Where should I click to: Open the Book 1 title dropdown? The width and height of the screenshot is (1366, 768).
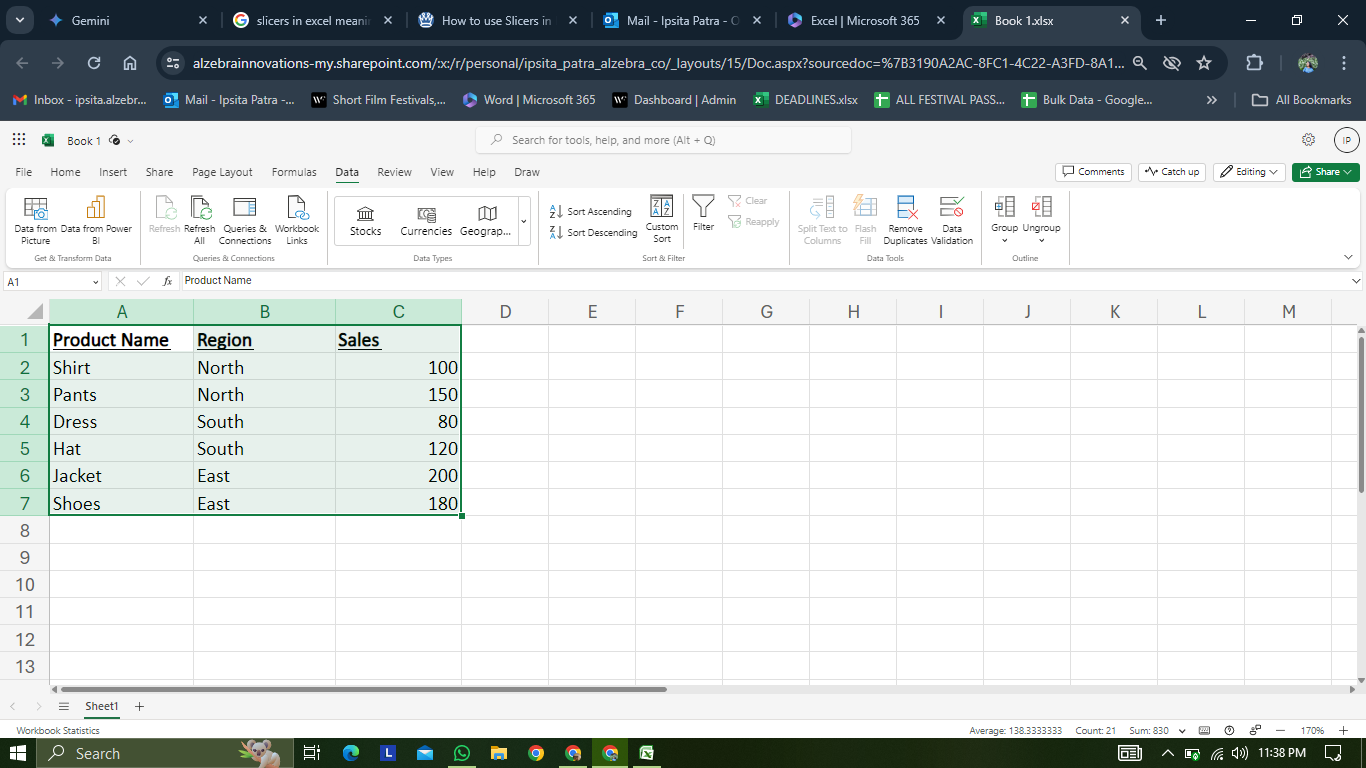(130, 141)
